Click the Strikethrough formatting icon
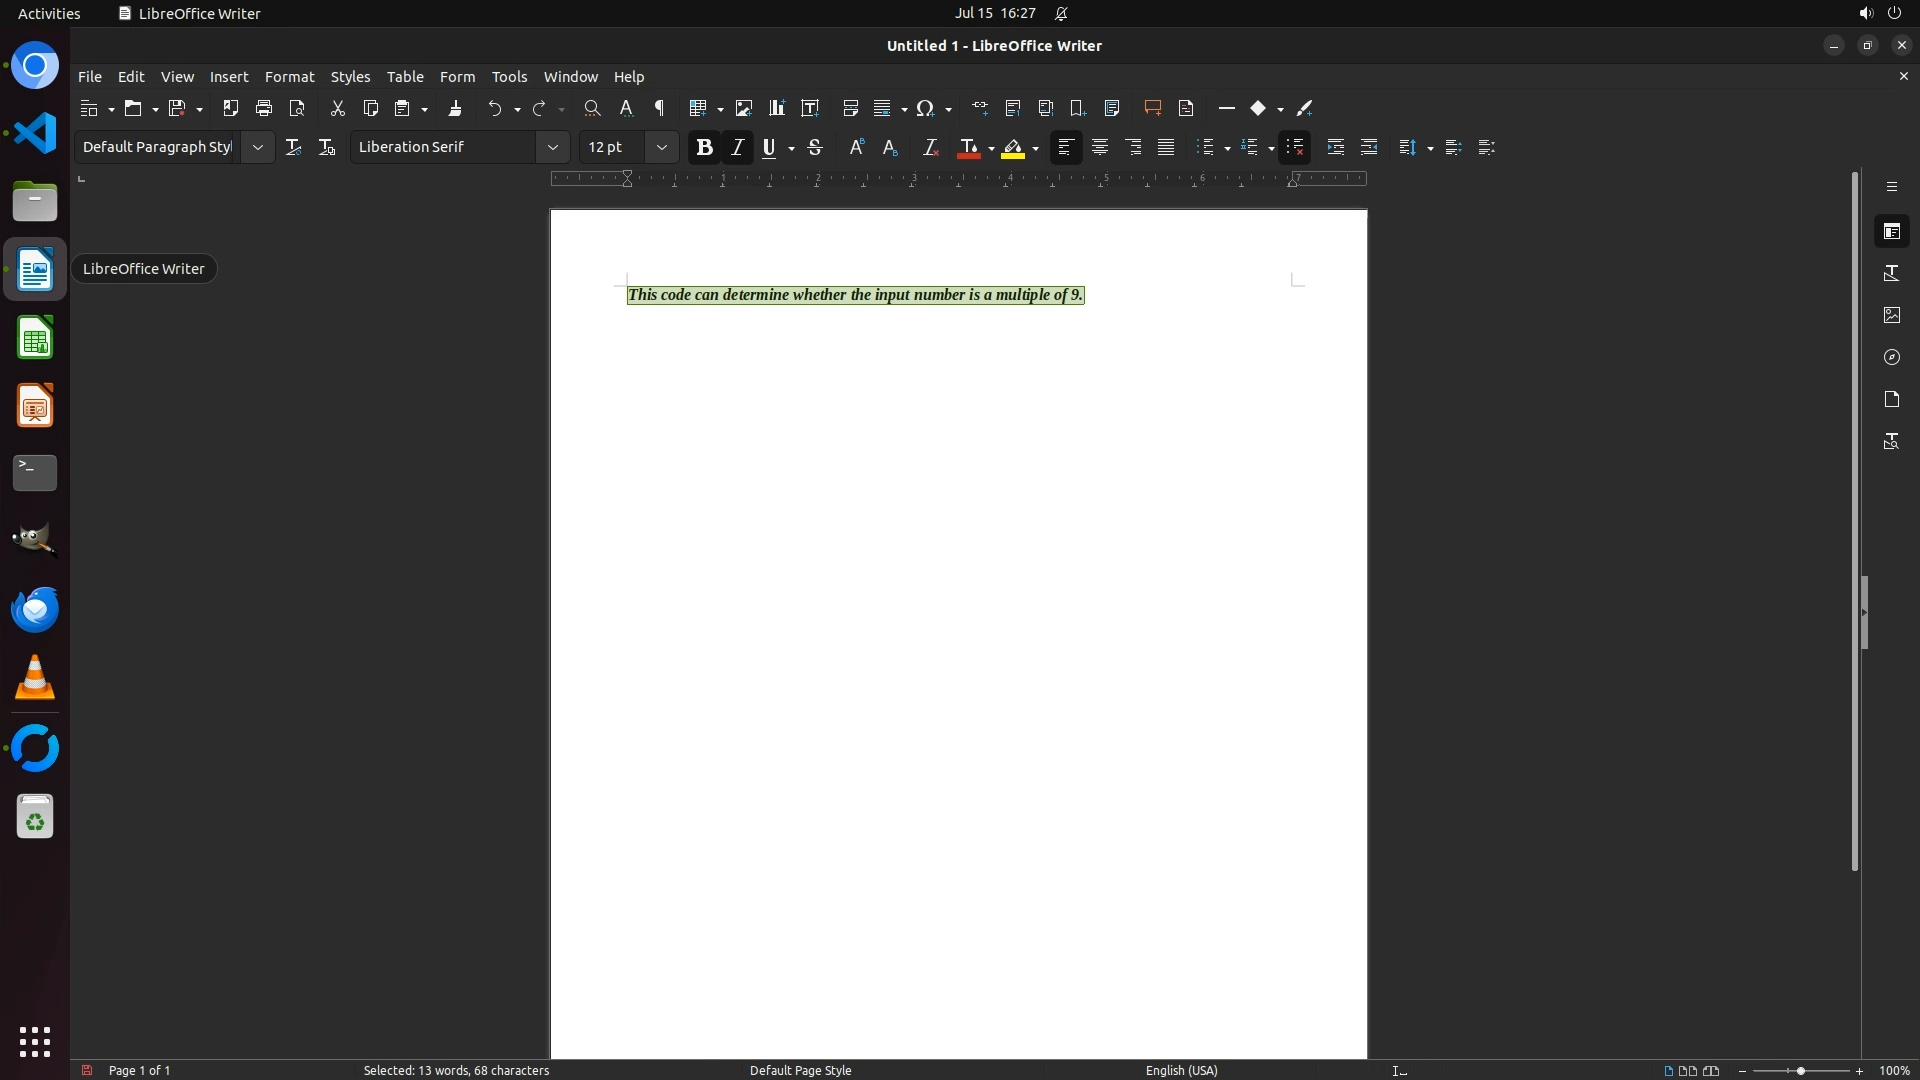 coord(815,147)
